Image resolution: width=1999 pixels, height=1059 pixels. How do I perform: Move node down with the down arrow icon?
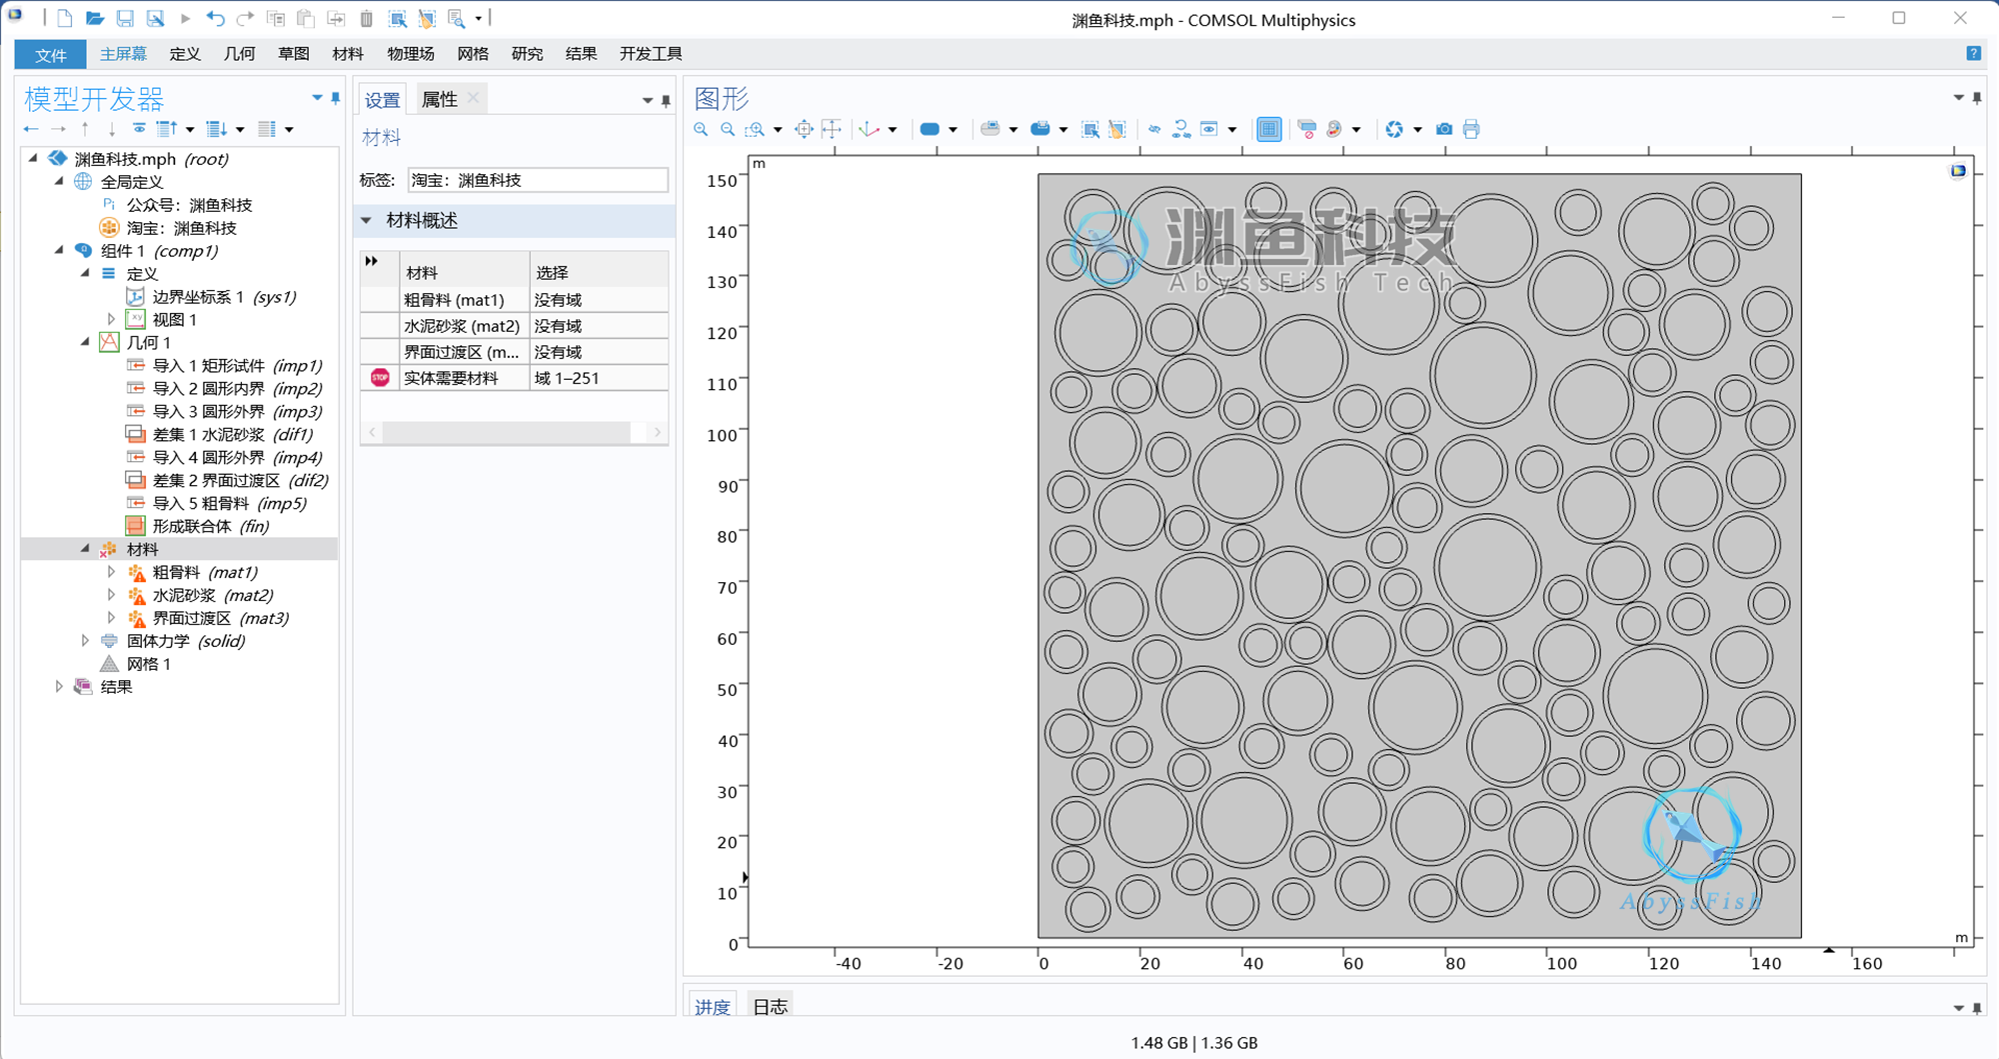111,129
